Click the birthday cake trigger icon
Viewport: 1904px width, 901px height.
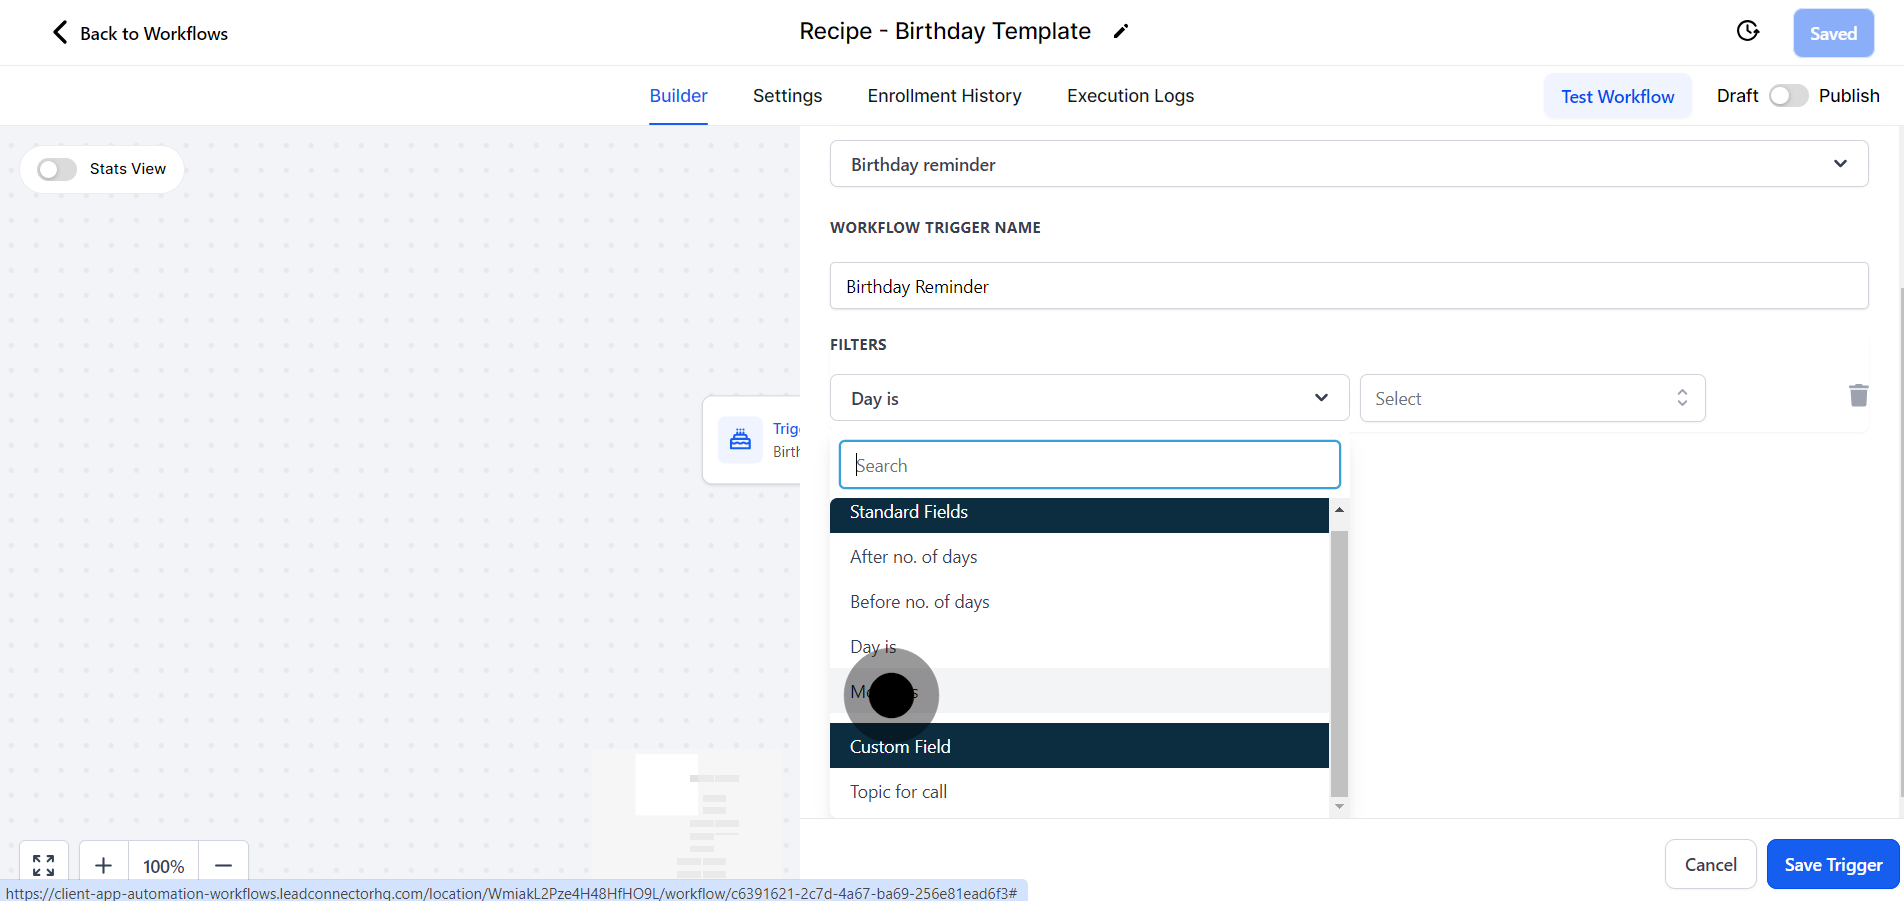pos(740,440)
